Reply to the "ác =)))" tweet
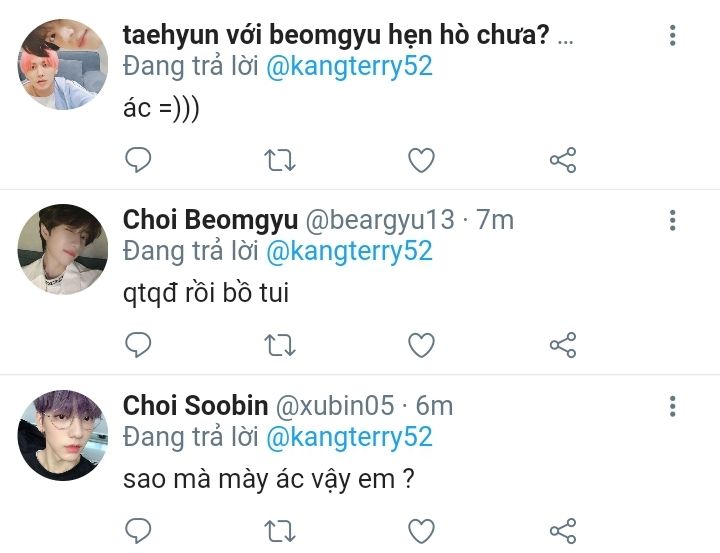Image resolution: width=720 pixels, height=553 pixels. (x=138, y=160)
